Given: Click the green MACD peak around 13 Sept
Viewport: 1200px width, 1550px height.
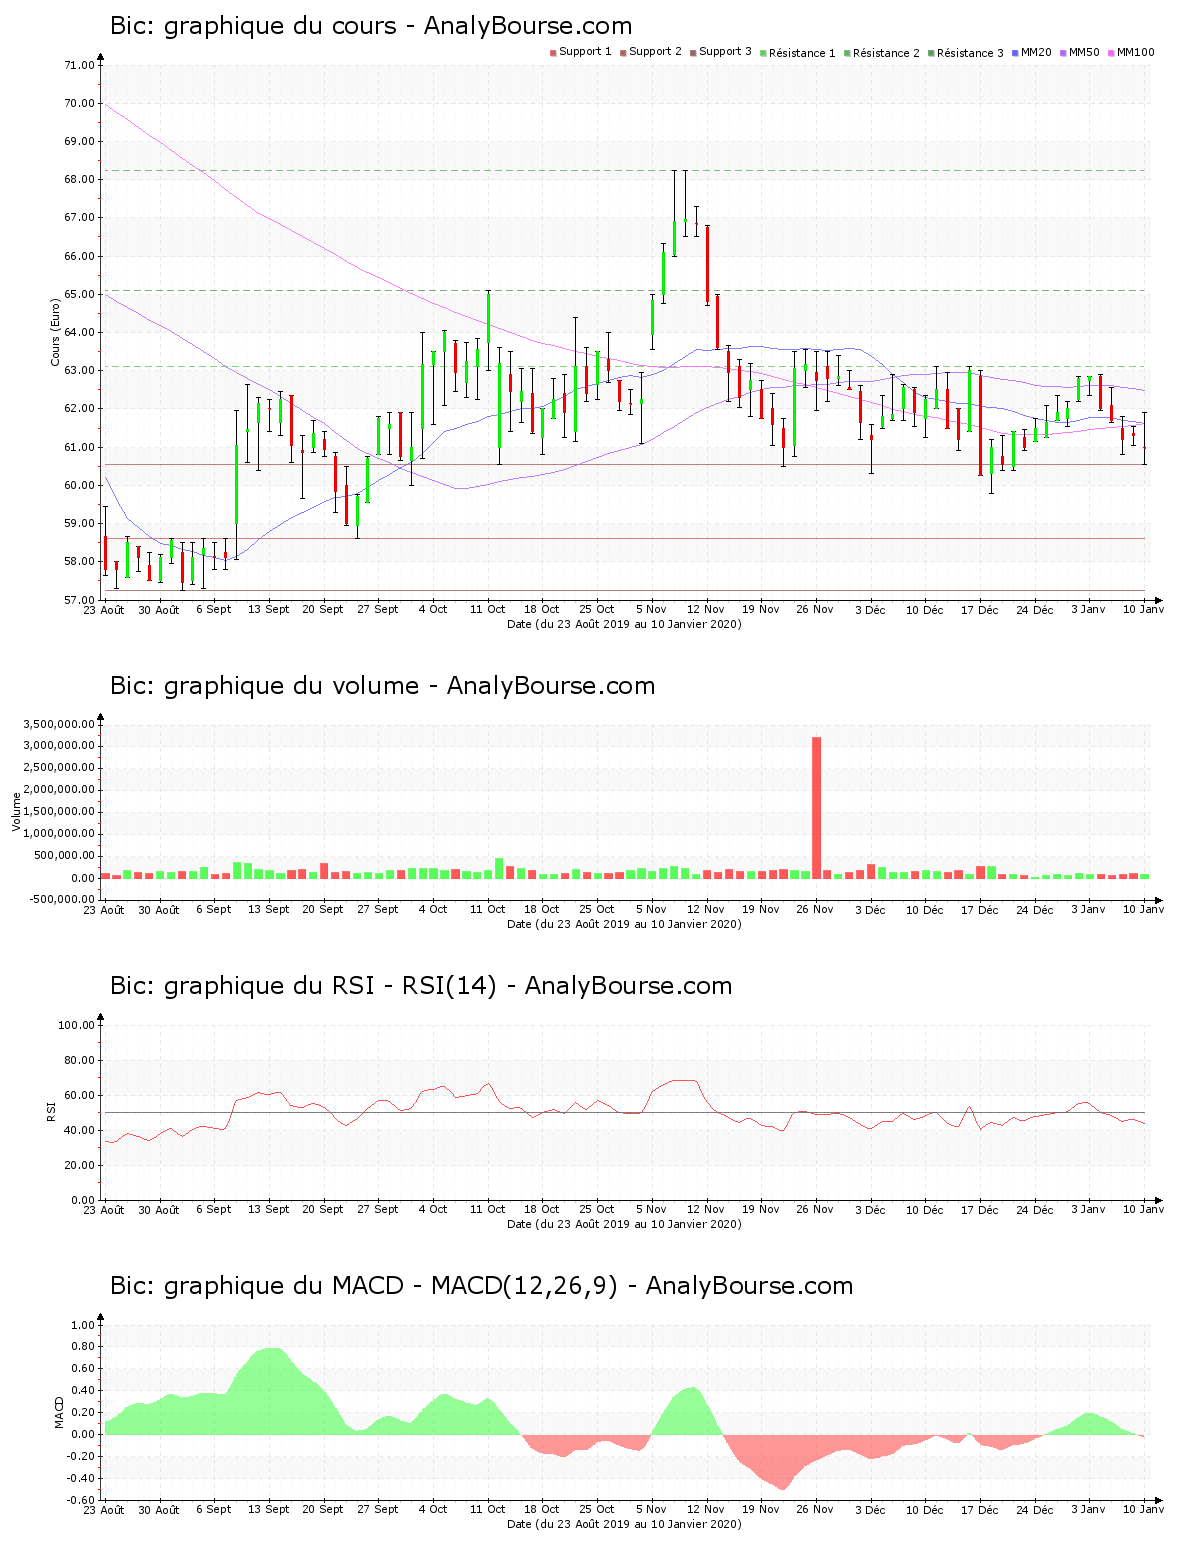Looking at the screenshot, I should click(270, 1391).
